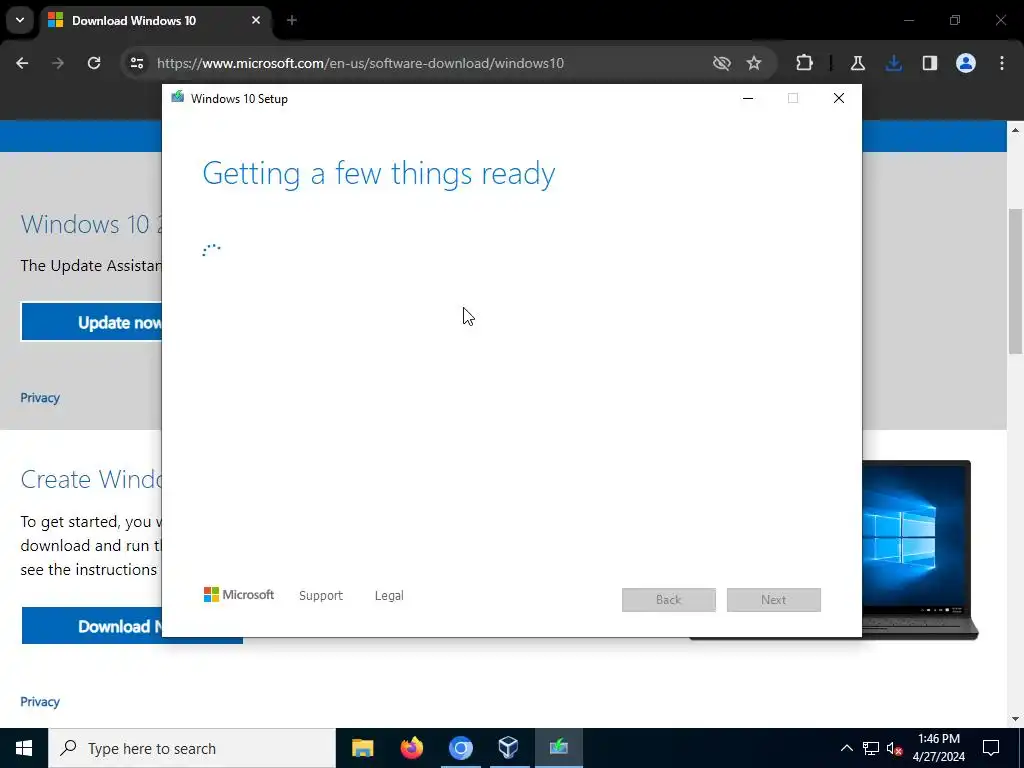Click the Chrome forward arrow
1024x768 pixels.
58,63
